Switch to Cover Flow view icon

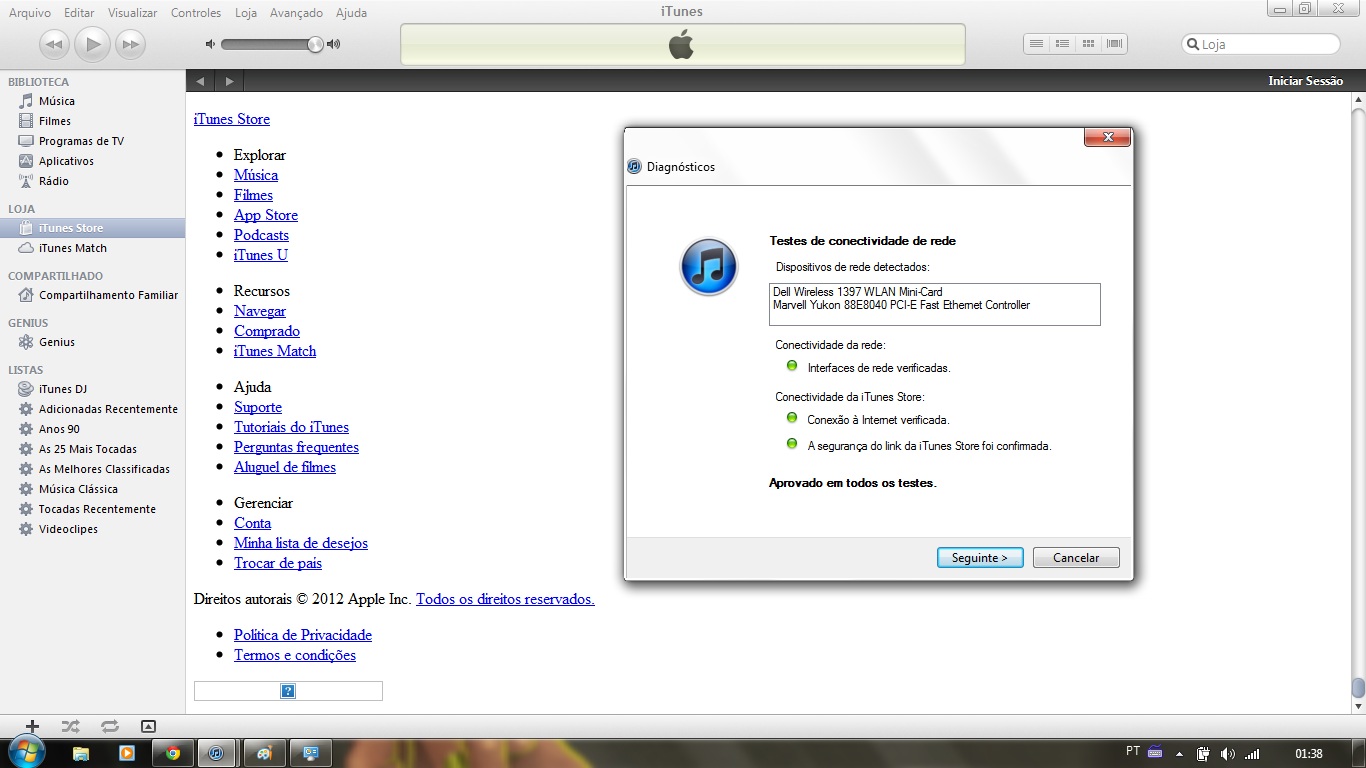point(1115,44)
